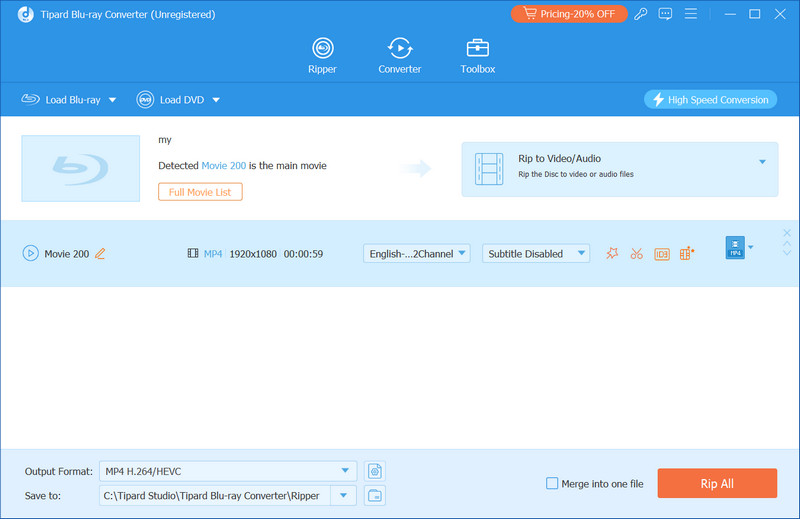Click the Tipard app logo icon
Viewport: 800px width, 519px height.
click(26, 14)
